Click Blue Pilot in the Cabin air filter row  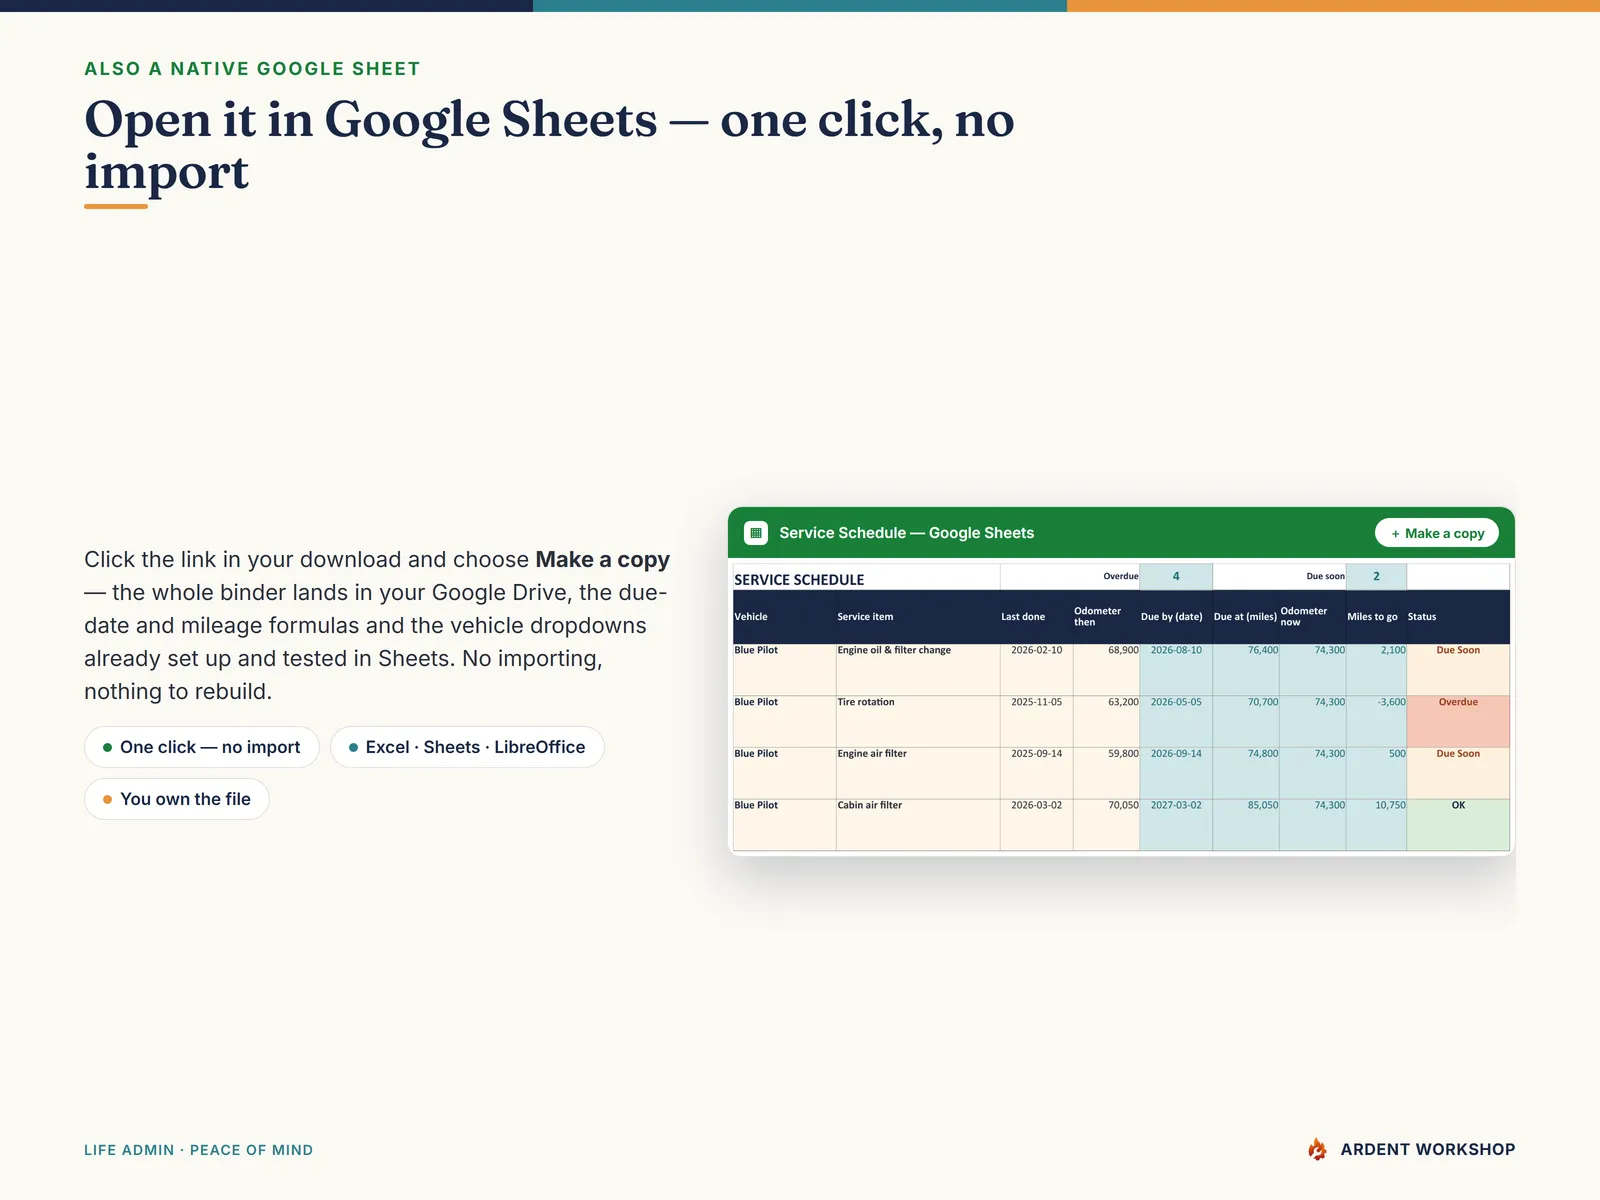tap(784, 825)
